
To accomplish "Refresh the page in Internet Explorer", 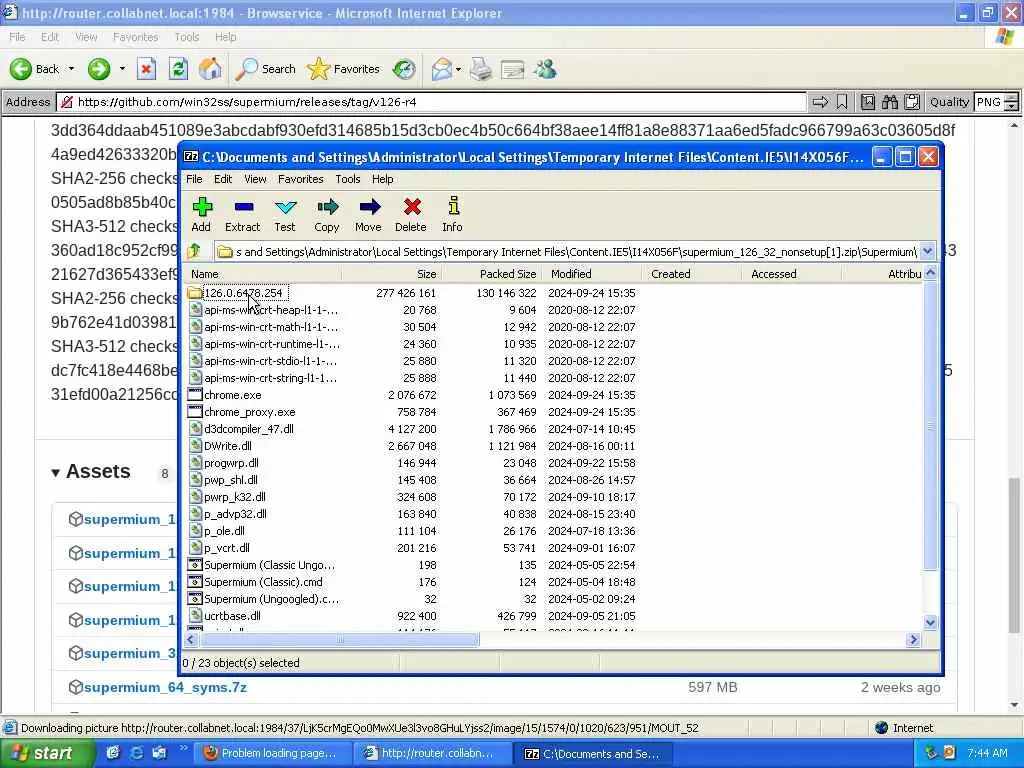I will [x=178, y=69].
